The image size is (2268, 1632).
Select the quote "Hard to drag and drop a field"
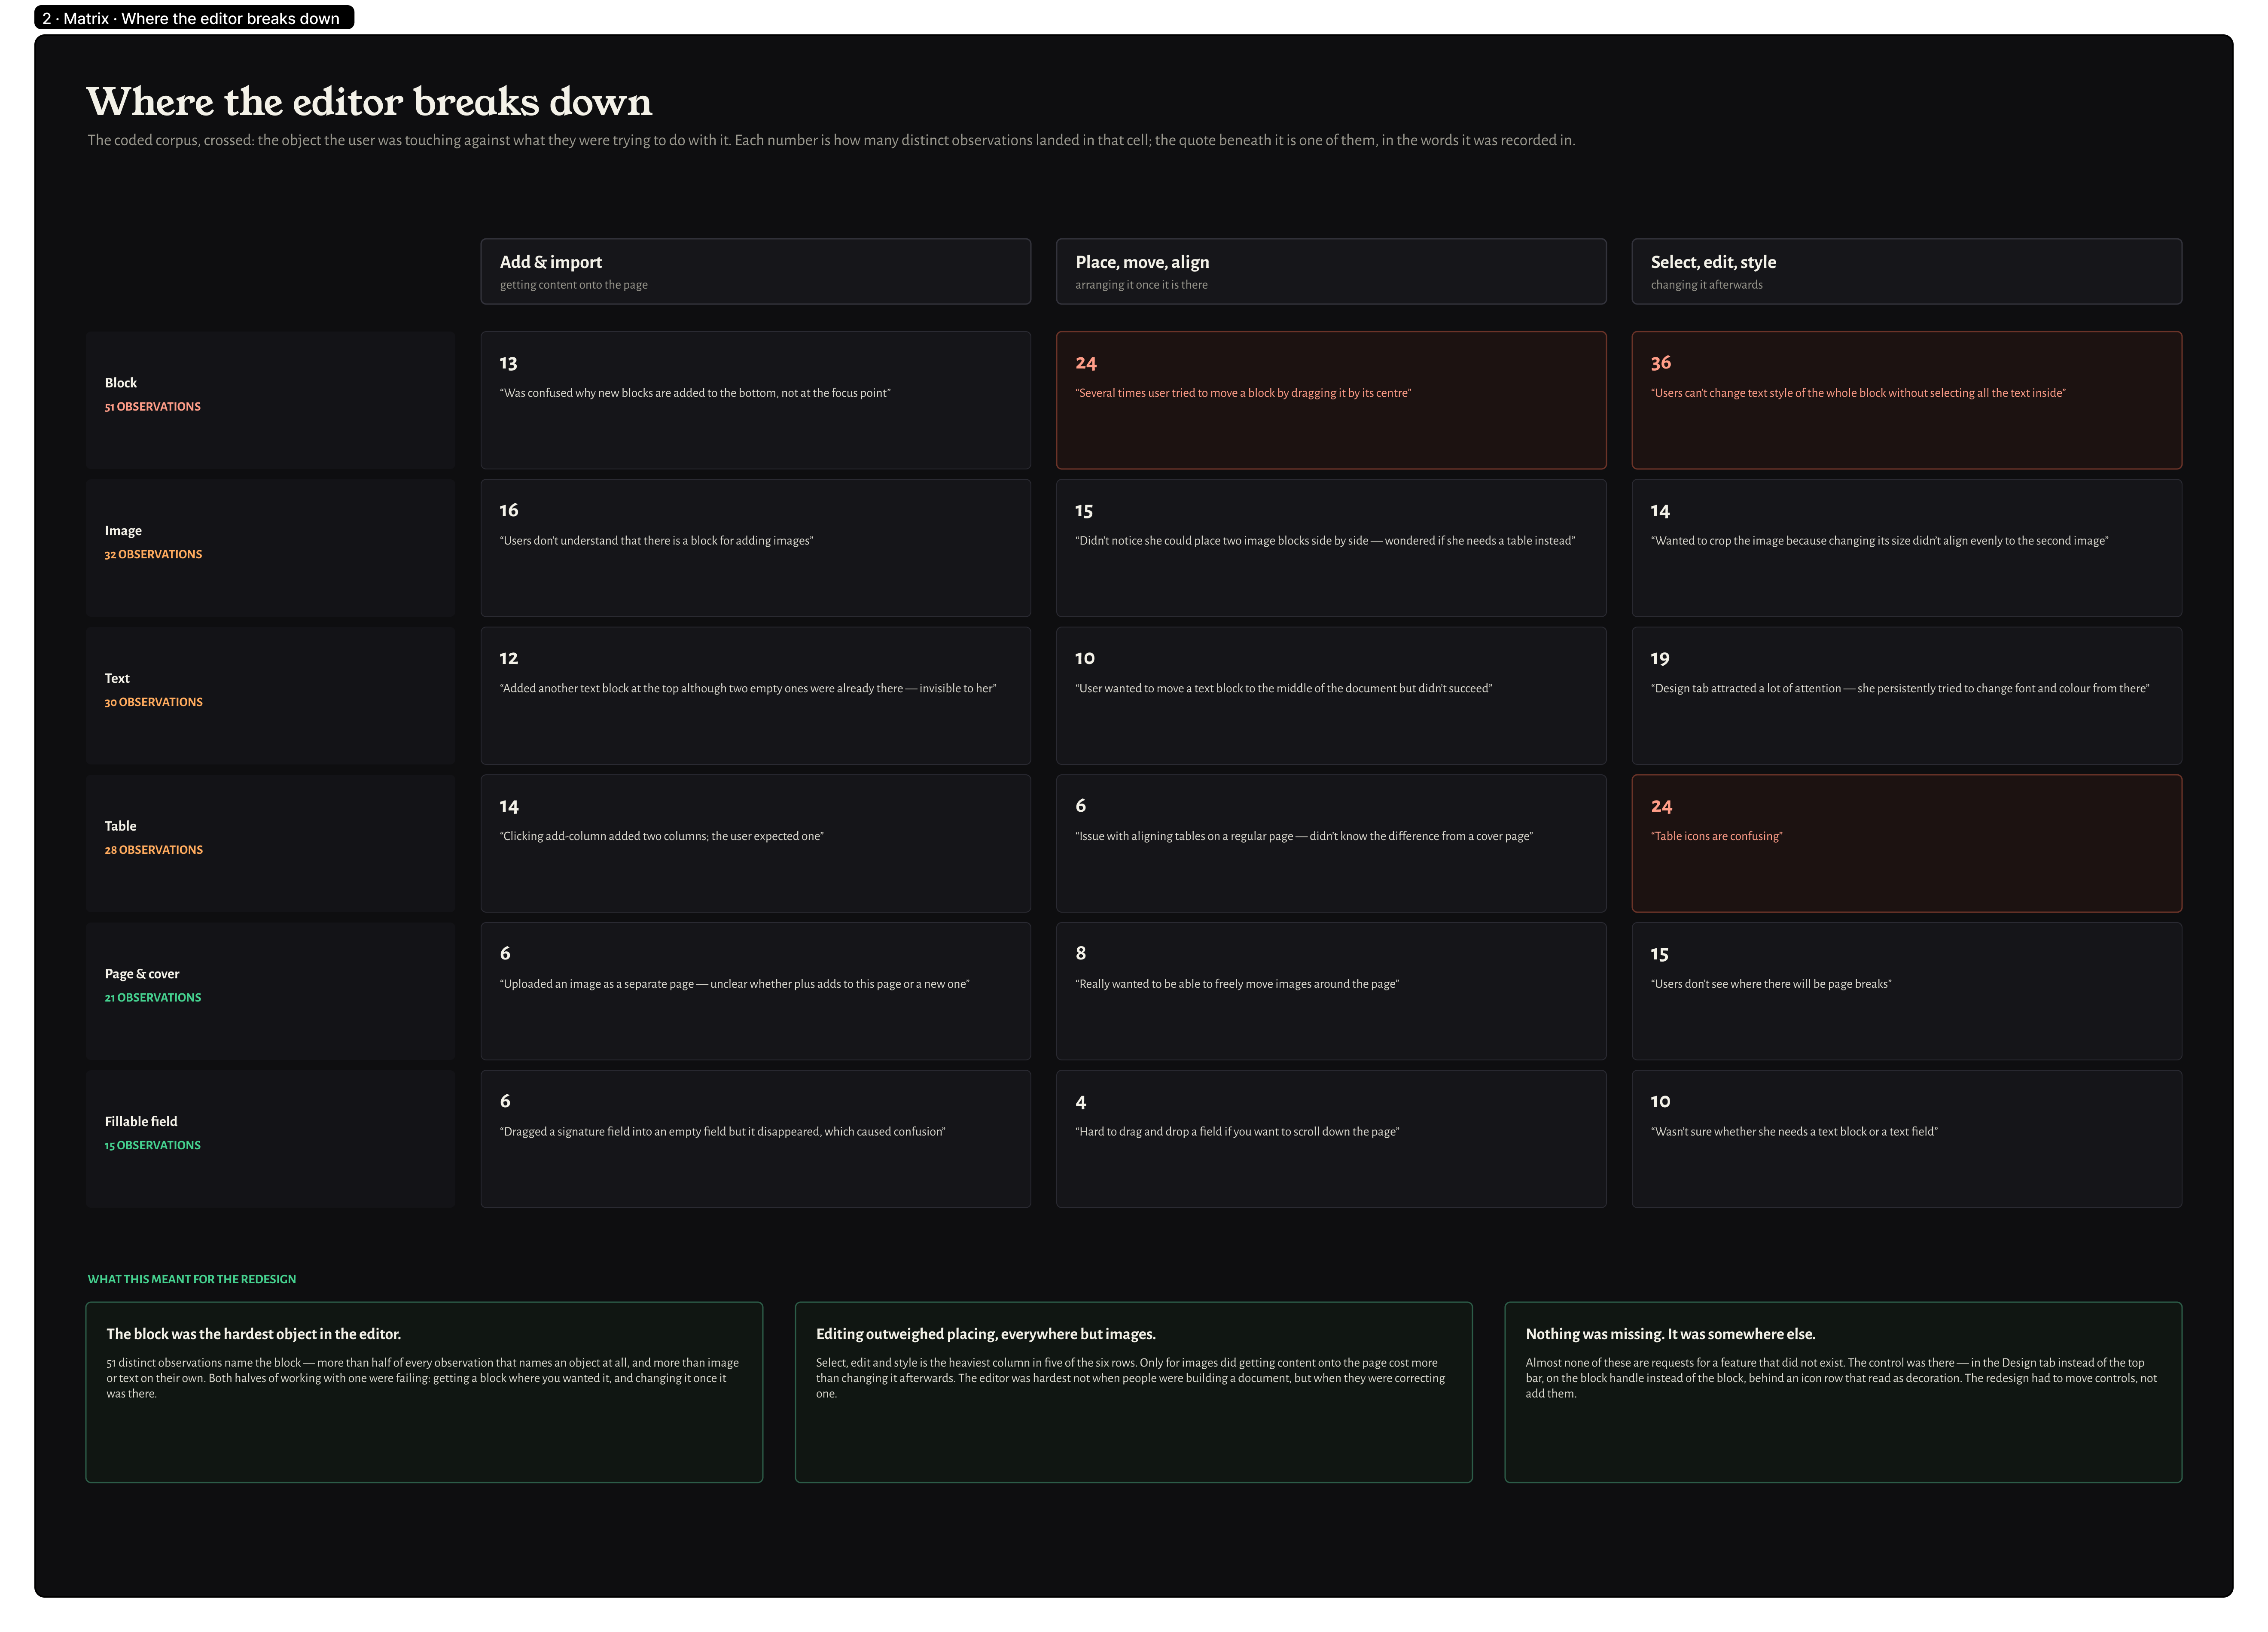1237,1132
